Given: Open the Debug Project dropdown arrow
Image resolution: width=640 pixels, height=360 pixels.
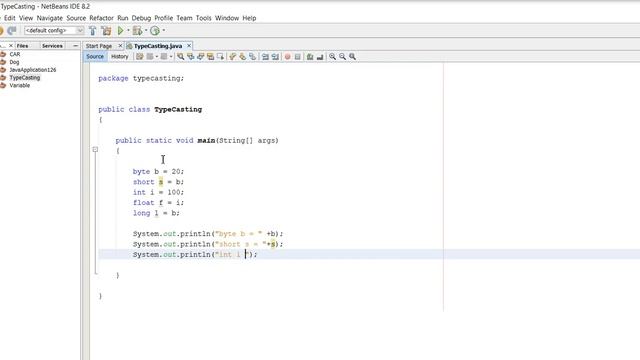Looking at the screenshot, I should (146, 31).
